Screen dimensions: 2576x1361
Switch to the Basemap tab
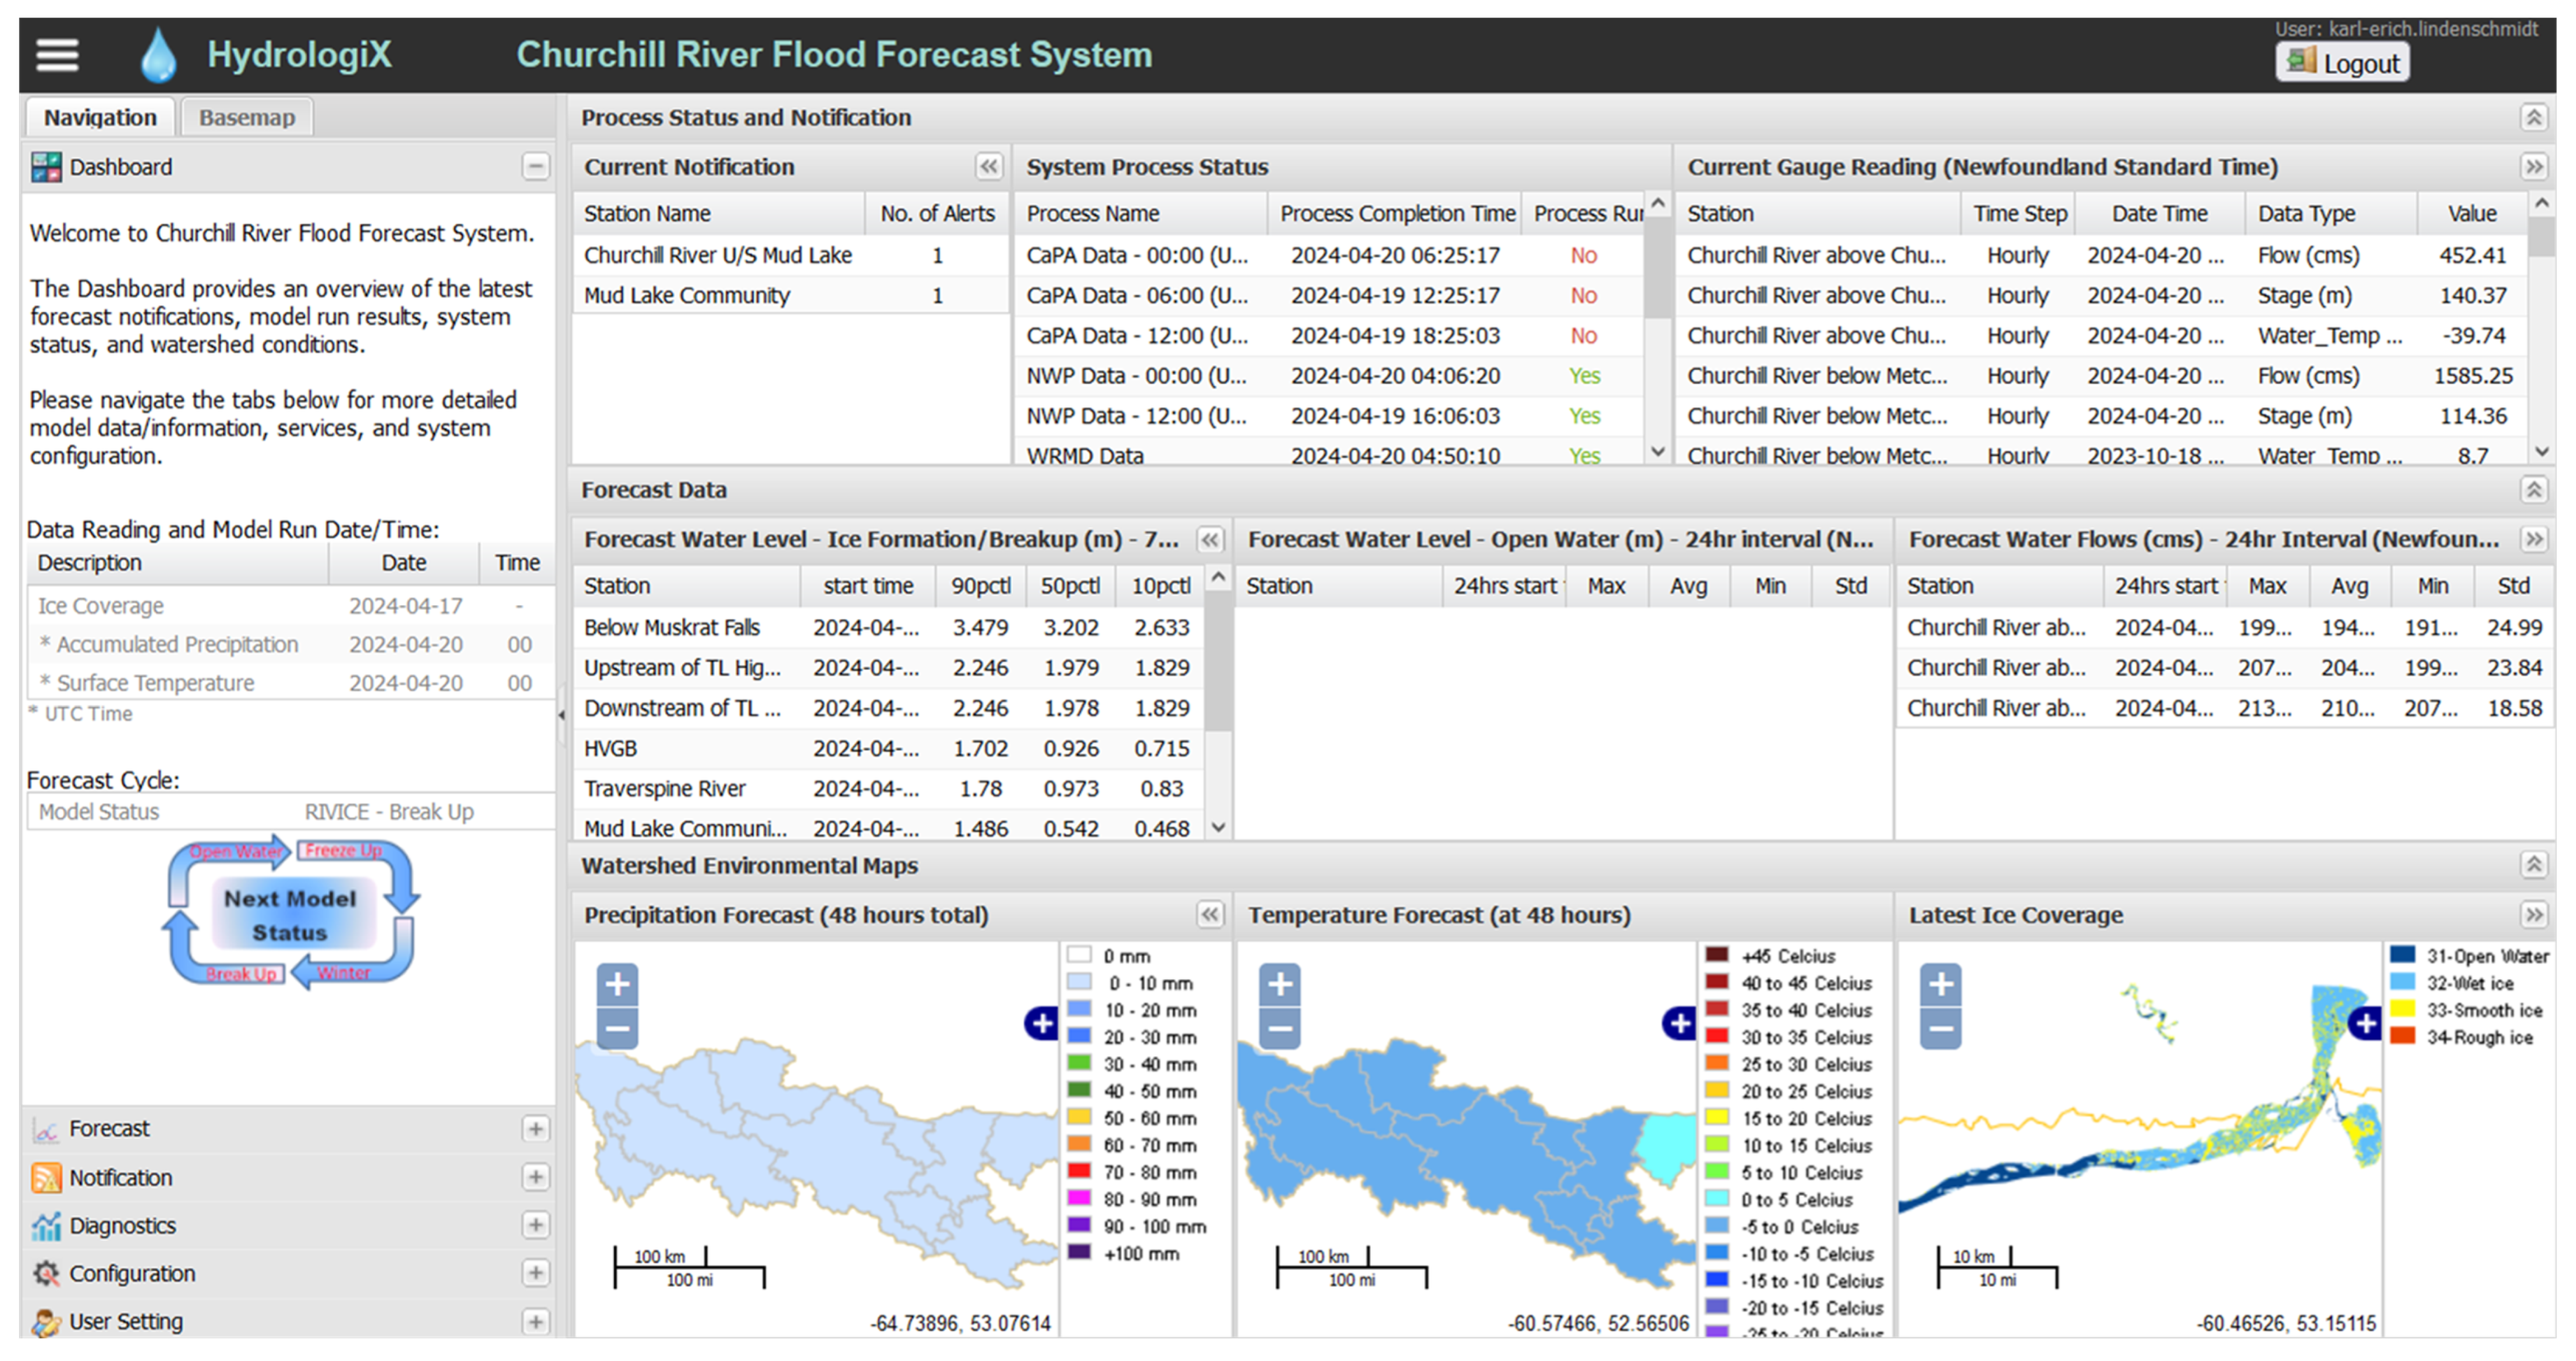click(246, 117)
